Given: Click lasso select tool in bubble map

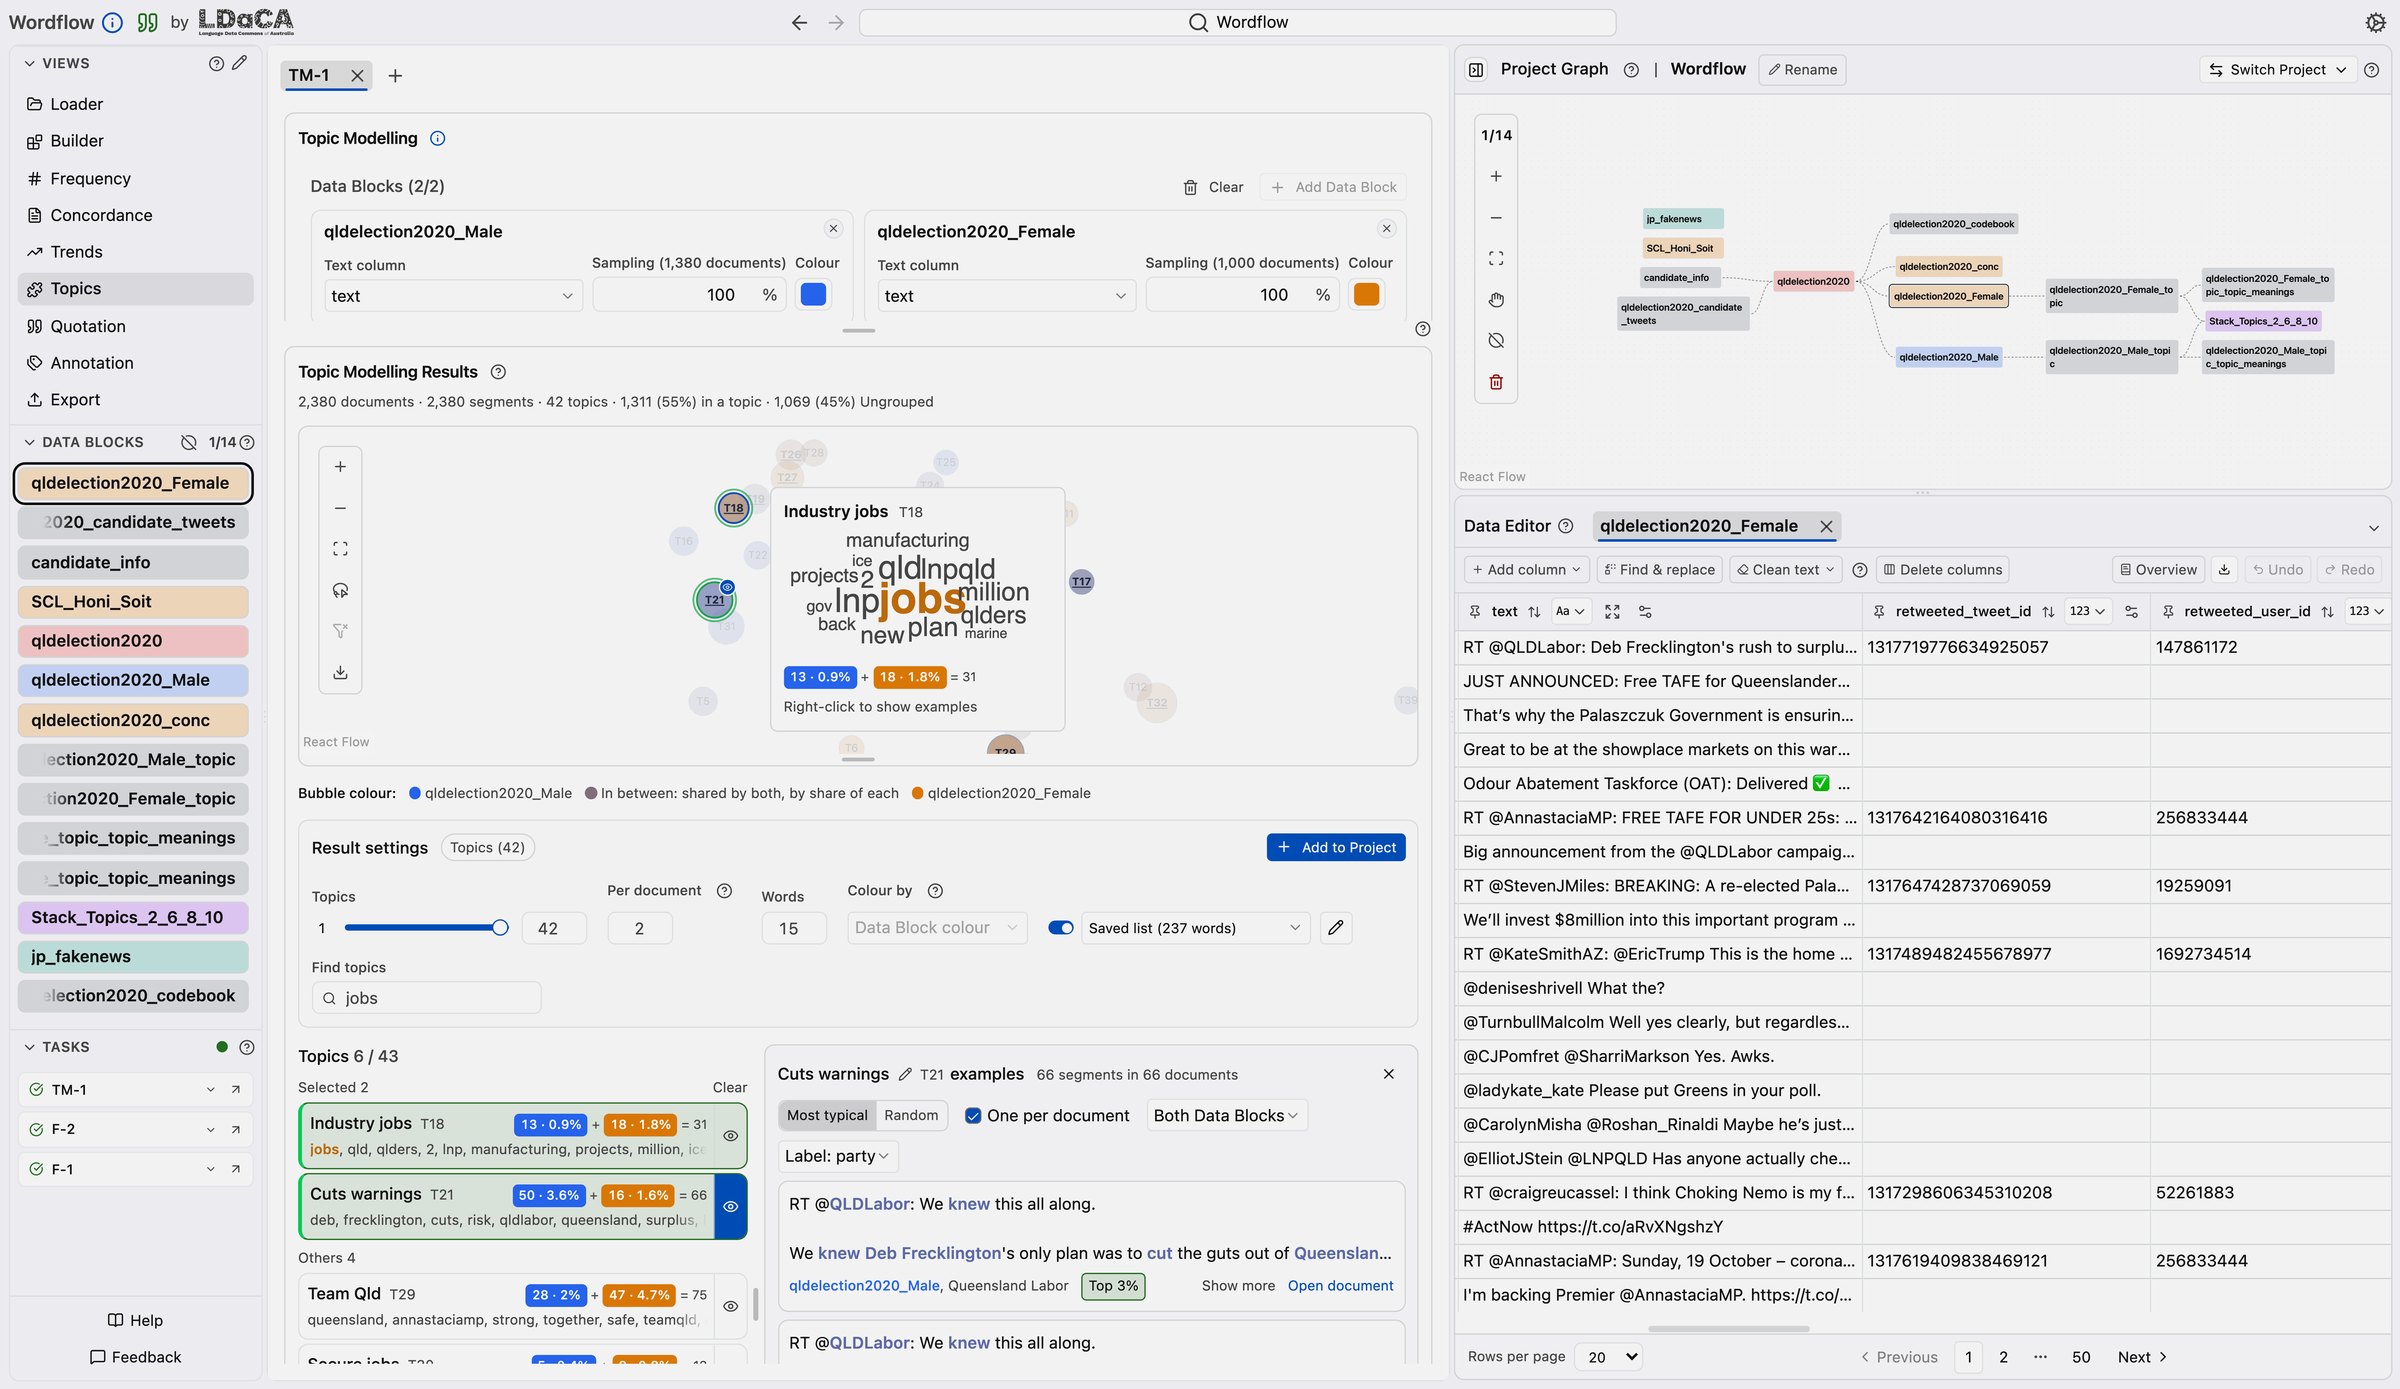Looking at the screenshot, I should 340,590.
